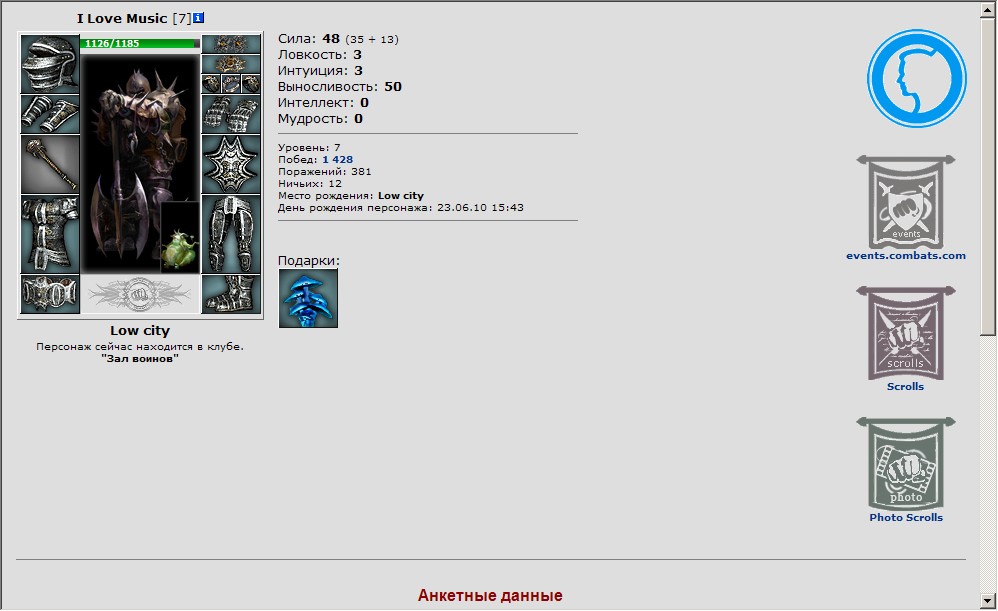Open the Photo Scrolls text link
Screen dimensions: 998x611
pyautogui.click(x=906, y=517)
